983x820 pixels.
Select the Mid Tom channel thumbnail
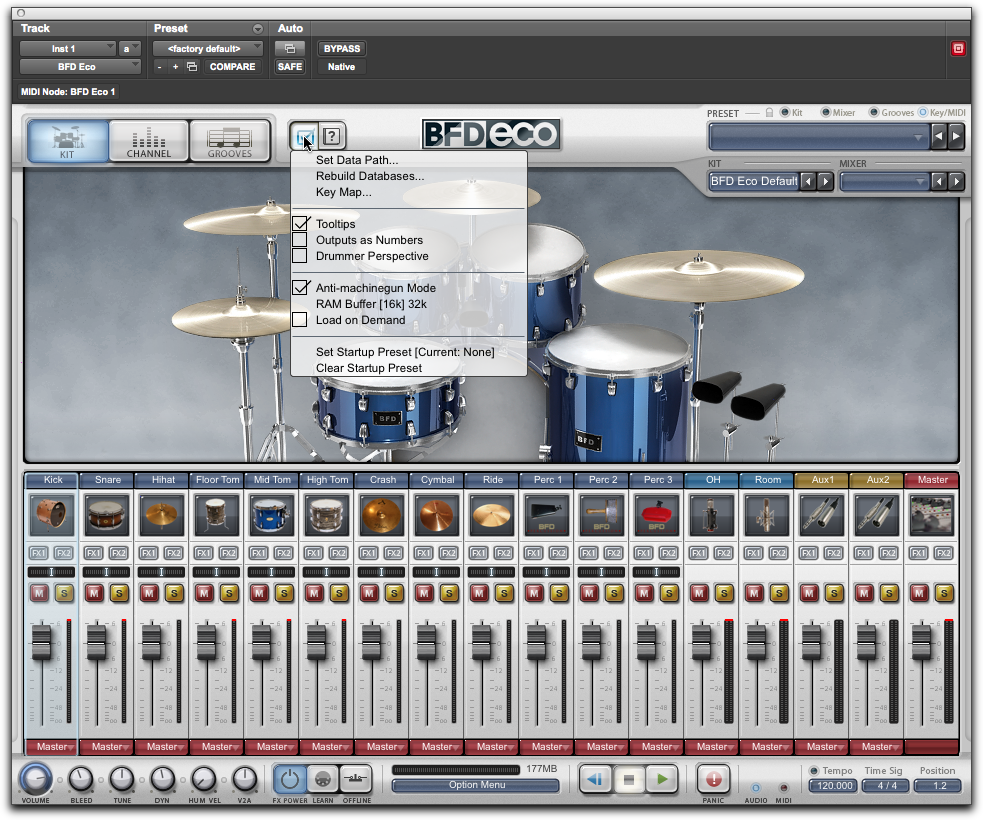pyautogui.click(x=272, y=515)
